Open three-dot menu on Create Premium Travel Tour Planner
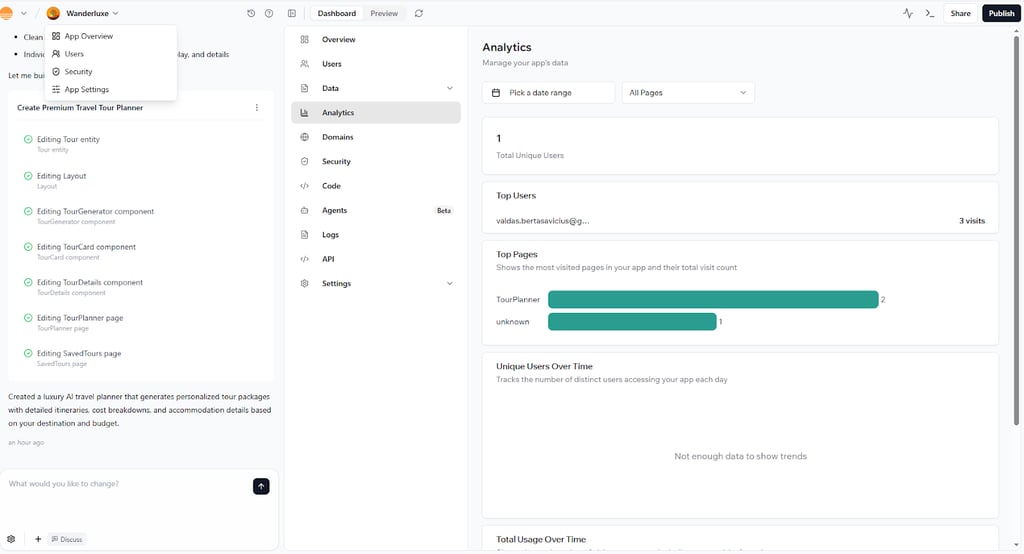Image resolution: width=1024 pixels, height=554 pixels. 257,108
